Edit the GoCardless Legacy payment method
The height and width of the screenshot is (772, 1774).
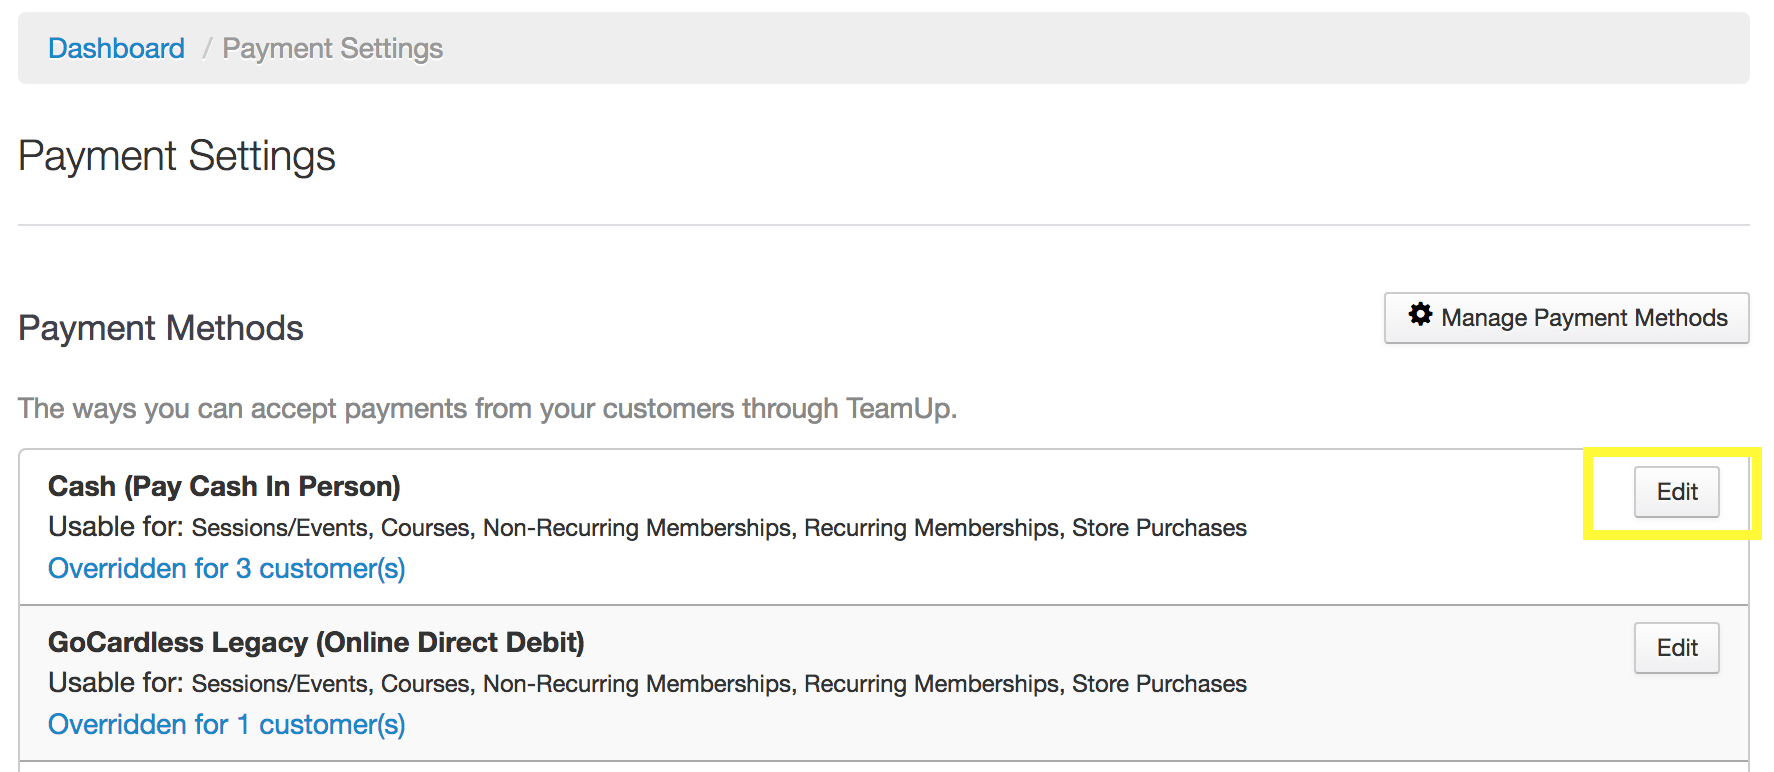click(x=1676, y=648)
